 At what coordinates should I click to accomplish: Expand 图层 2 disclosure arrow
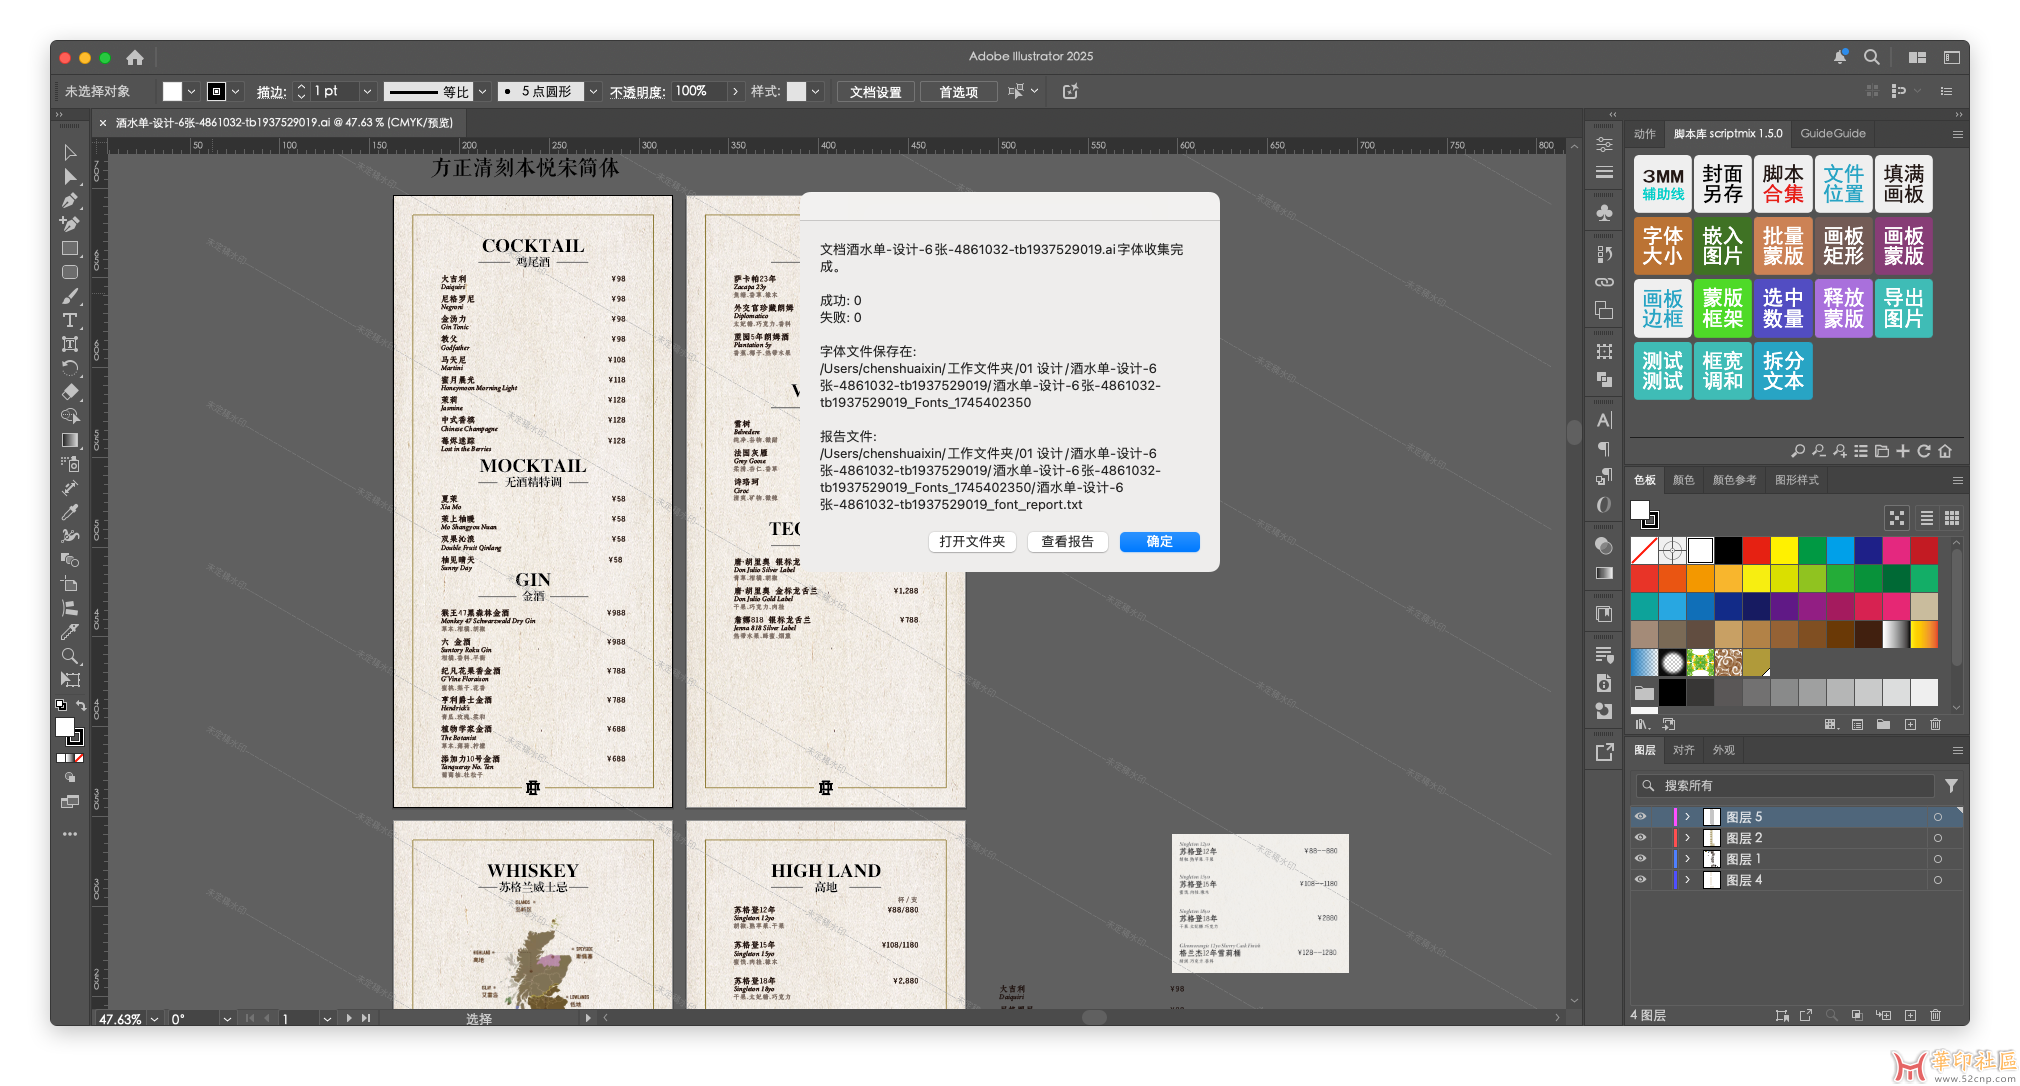(1687, 838)
